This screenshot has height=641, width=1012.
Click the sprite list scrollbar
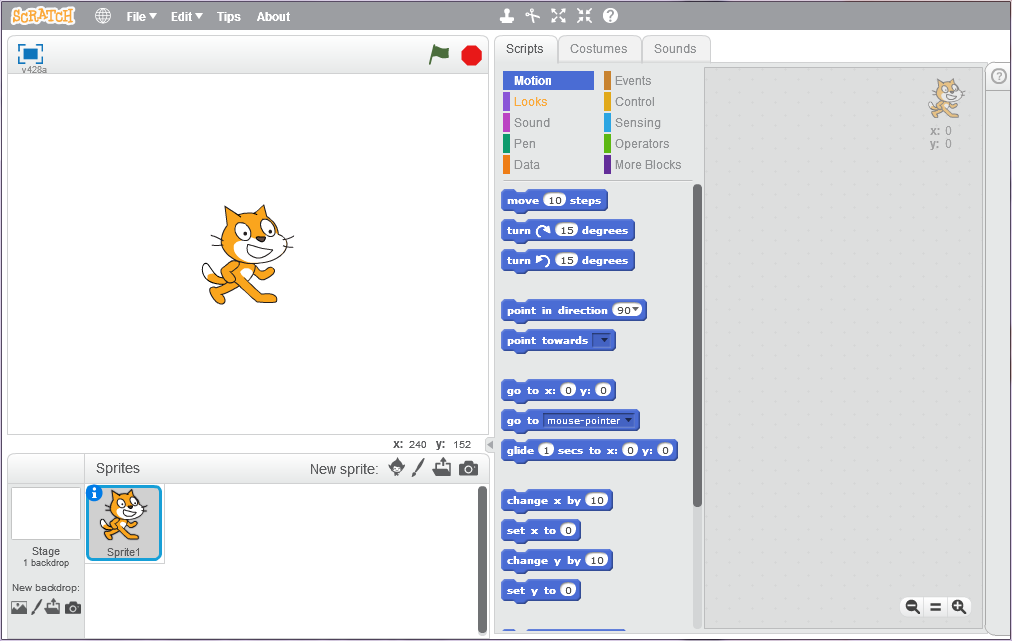[x=482, y=560]
